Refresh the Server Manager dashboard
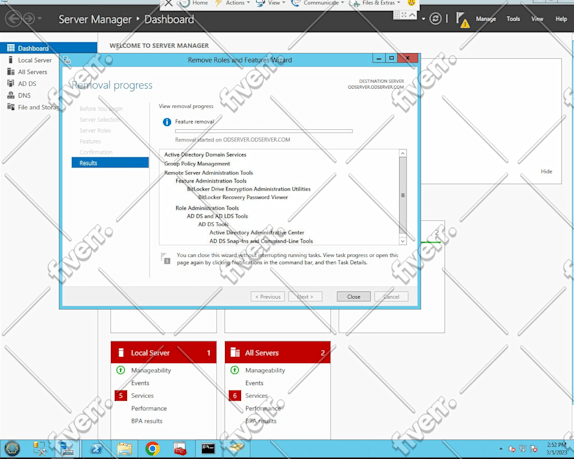Image resolution: width=574 pixels, height=459 pixels. point(435,19)
